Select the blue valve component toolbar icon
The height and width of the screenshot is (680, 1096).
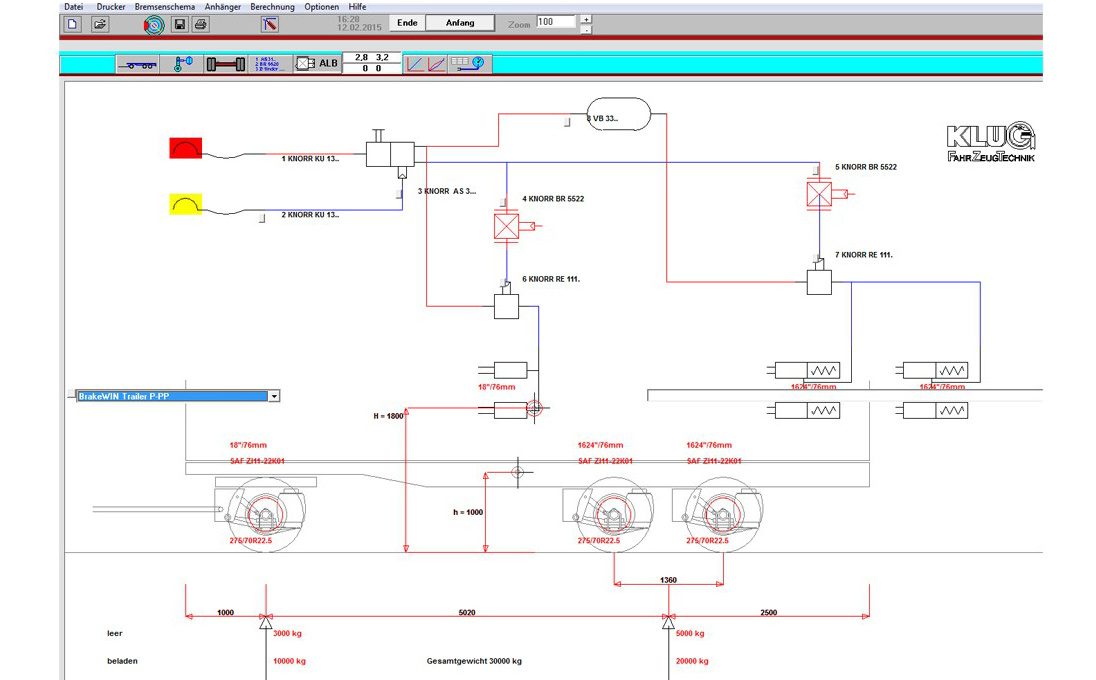click(181, 64)
